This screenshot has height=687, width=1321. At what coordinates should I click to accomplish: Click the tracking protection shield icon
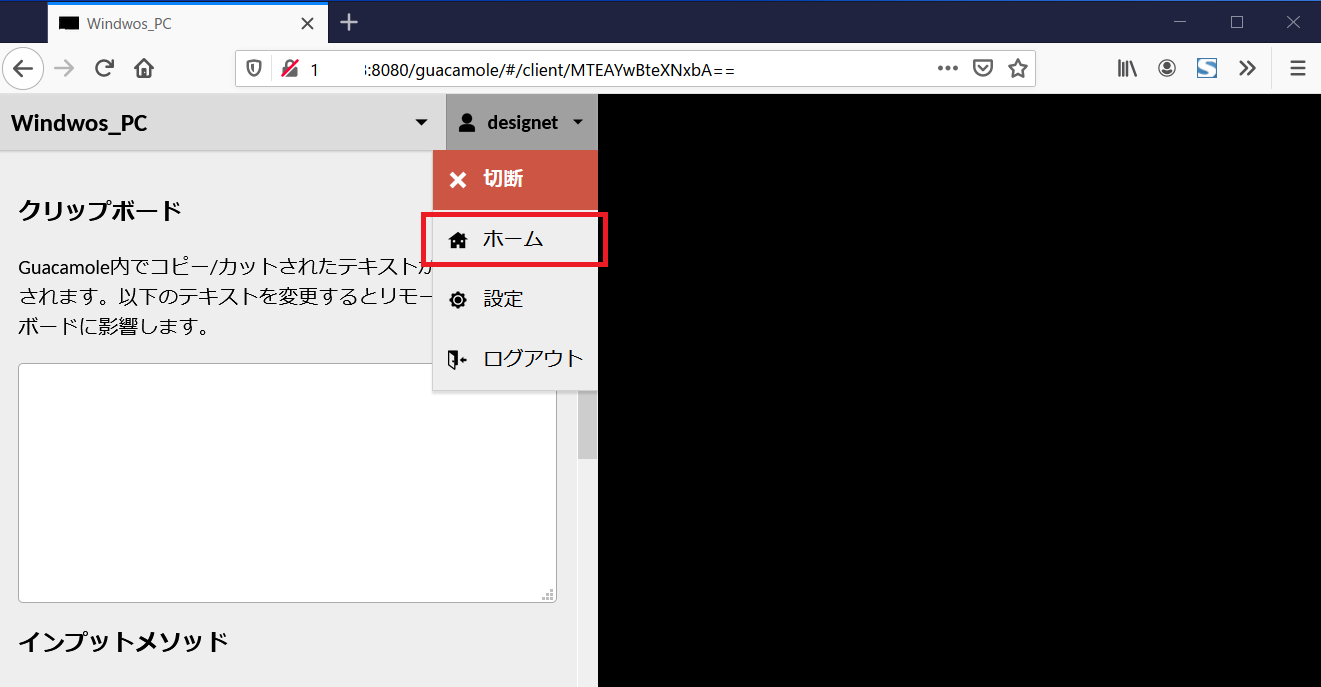(x=254, y=68)
